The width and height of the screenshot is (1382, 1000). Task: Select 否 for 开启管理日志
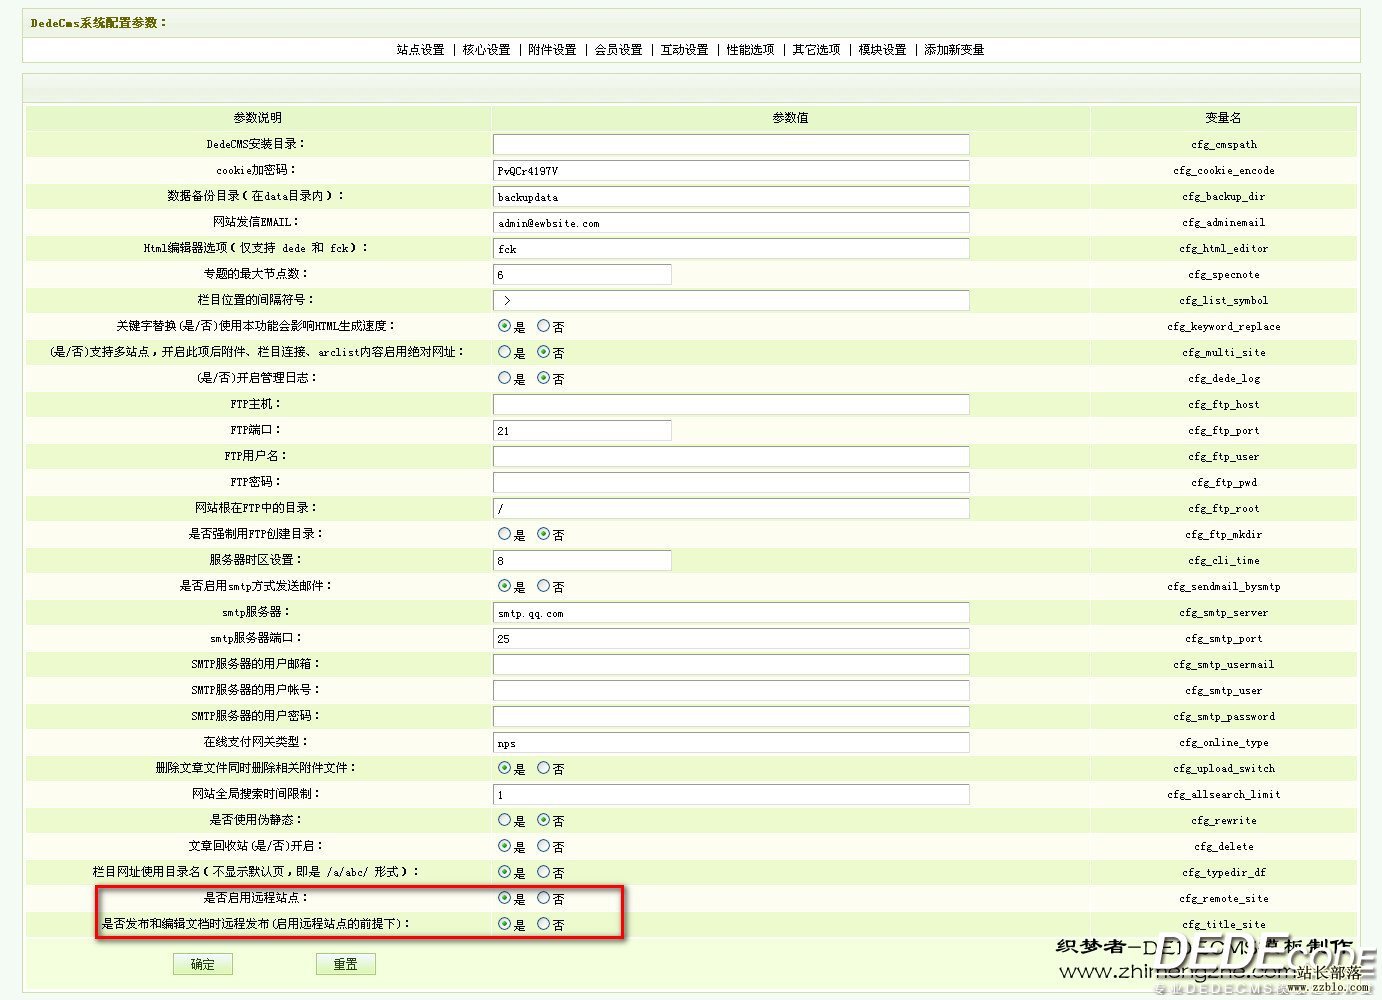pos(543,378)
